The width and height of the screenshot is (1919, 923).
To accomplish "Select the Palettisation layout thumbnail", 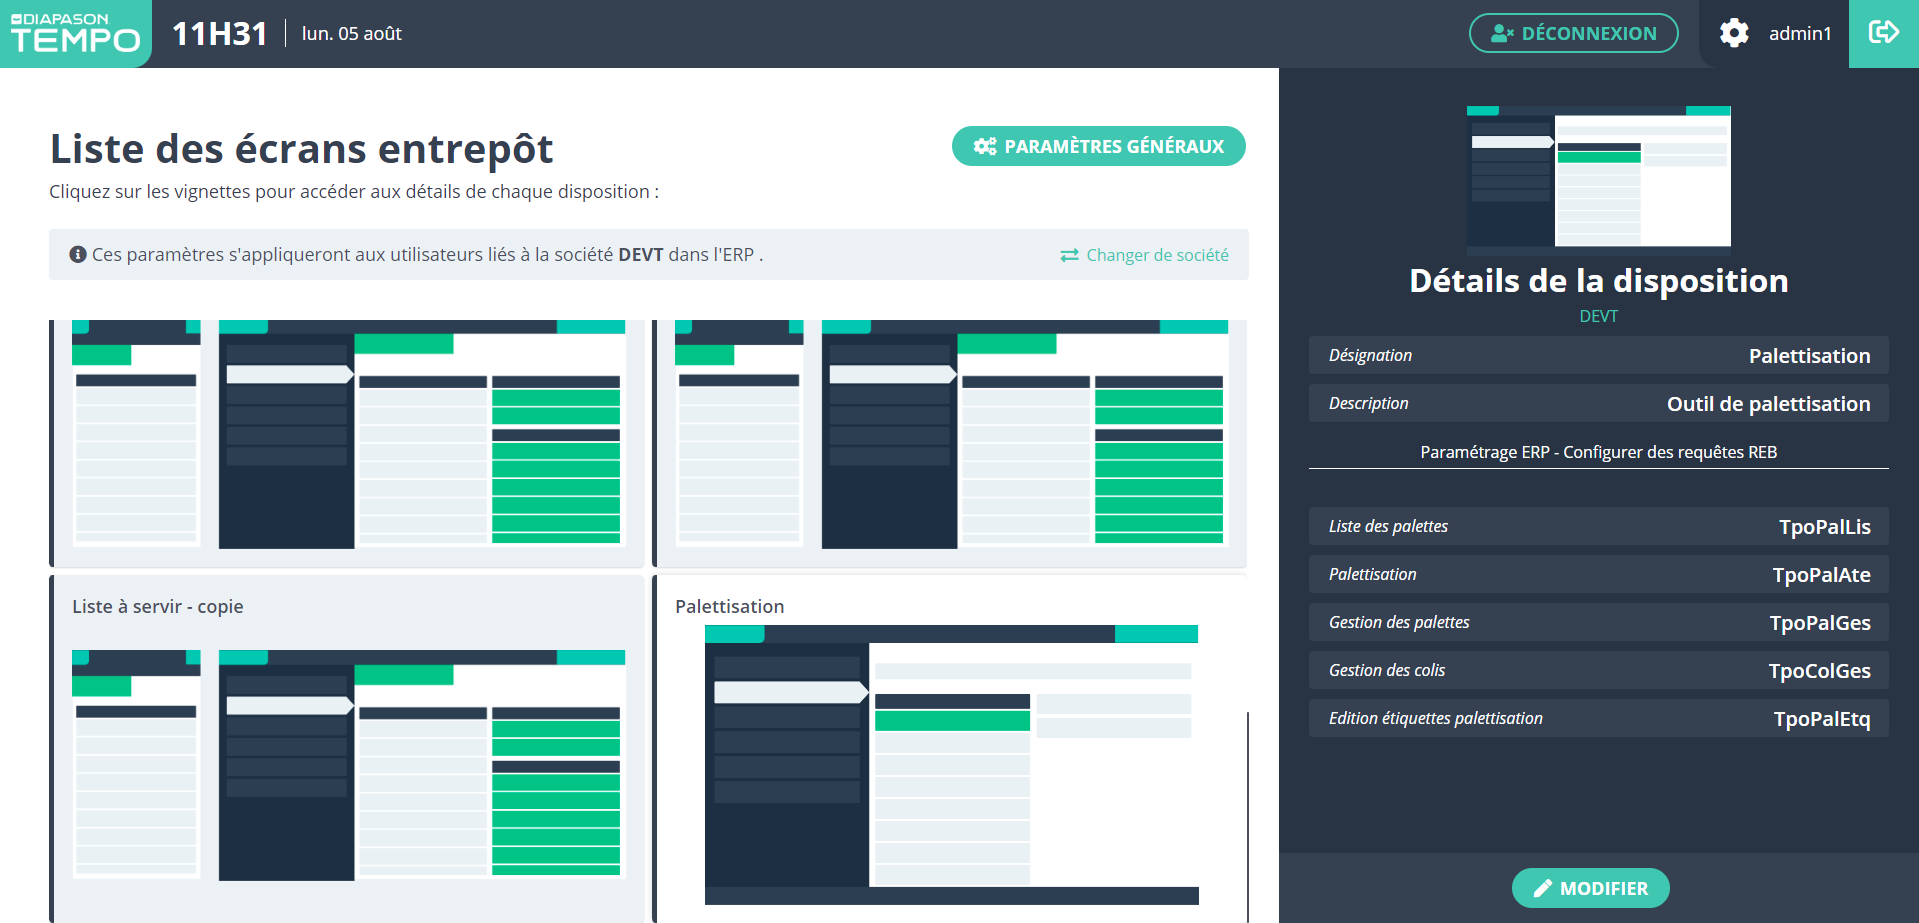I will (x=950, y=750).
